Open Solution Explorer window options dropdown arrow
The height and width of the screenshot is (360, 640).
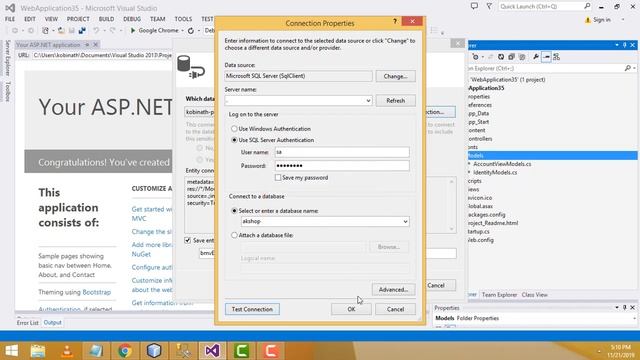point(617,45)
